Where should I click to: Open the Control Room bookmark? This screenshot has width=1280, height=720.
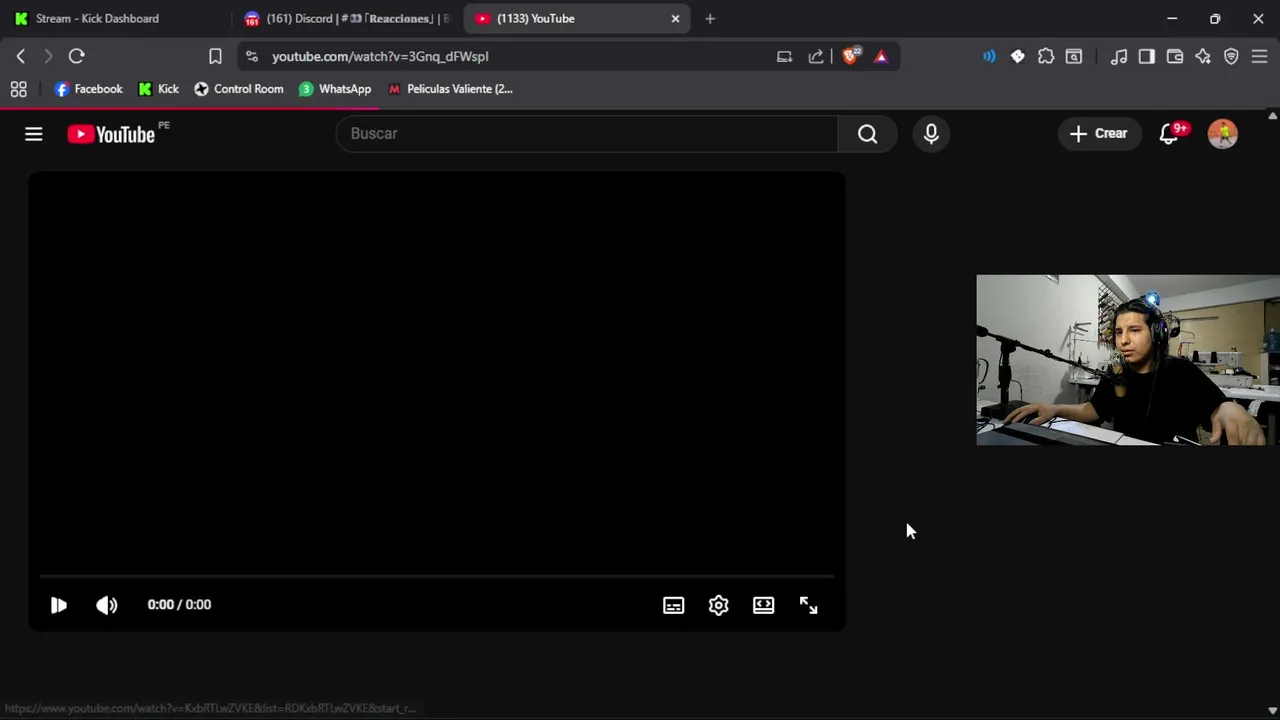[x=238, y=89]
